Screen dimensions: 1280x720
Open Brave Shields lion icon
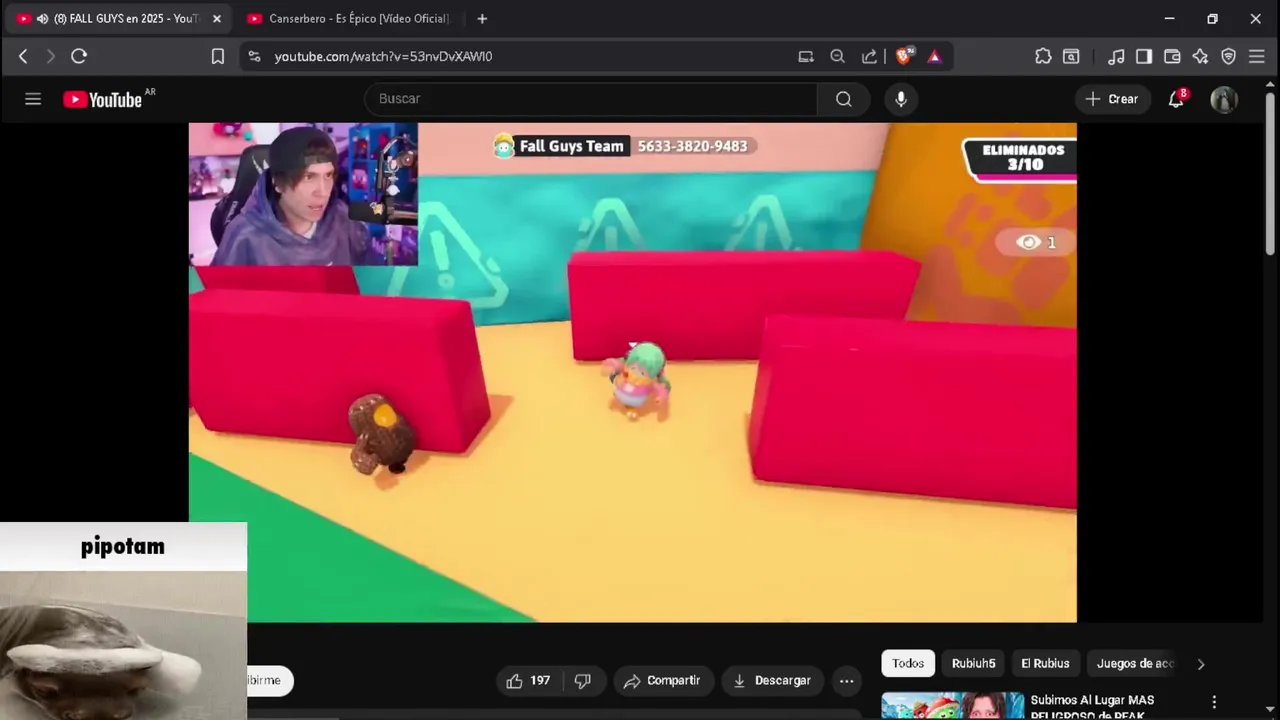[904, 56]
